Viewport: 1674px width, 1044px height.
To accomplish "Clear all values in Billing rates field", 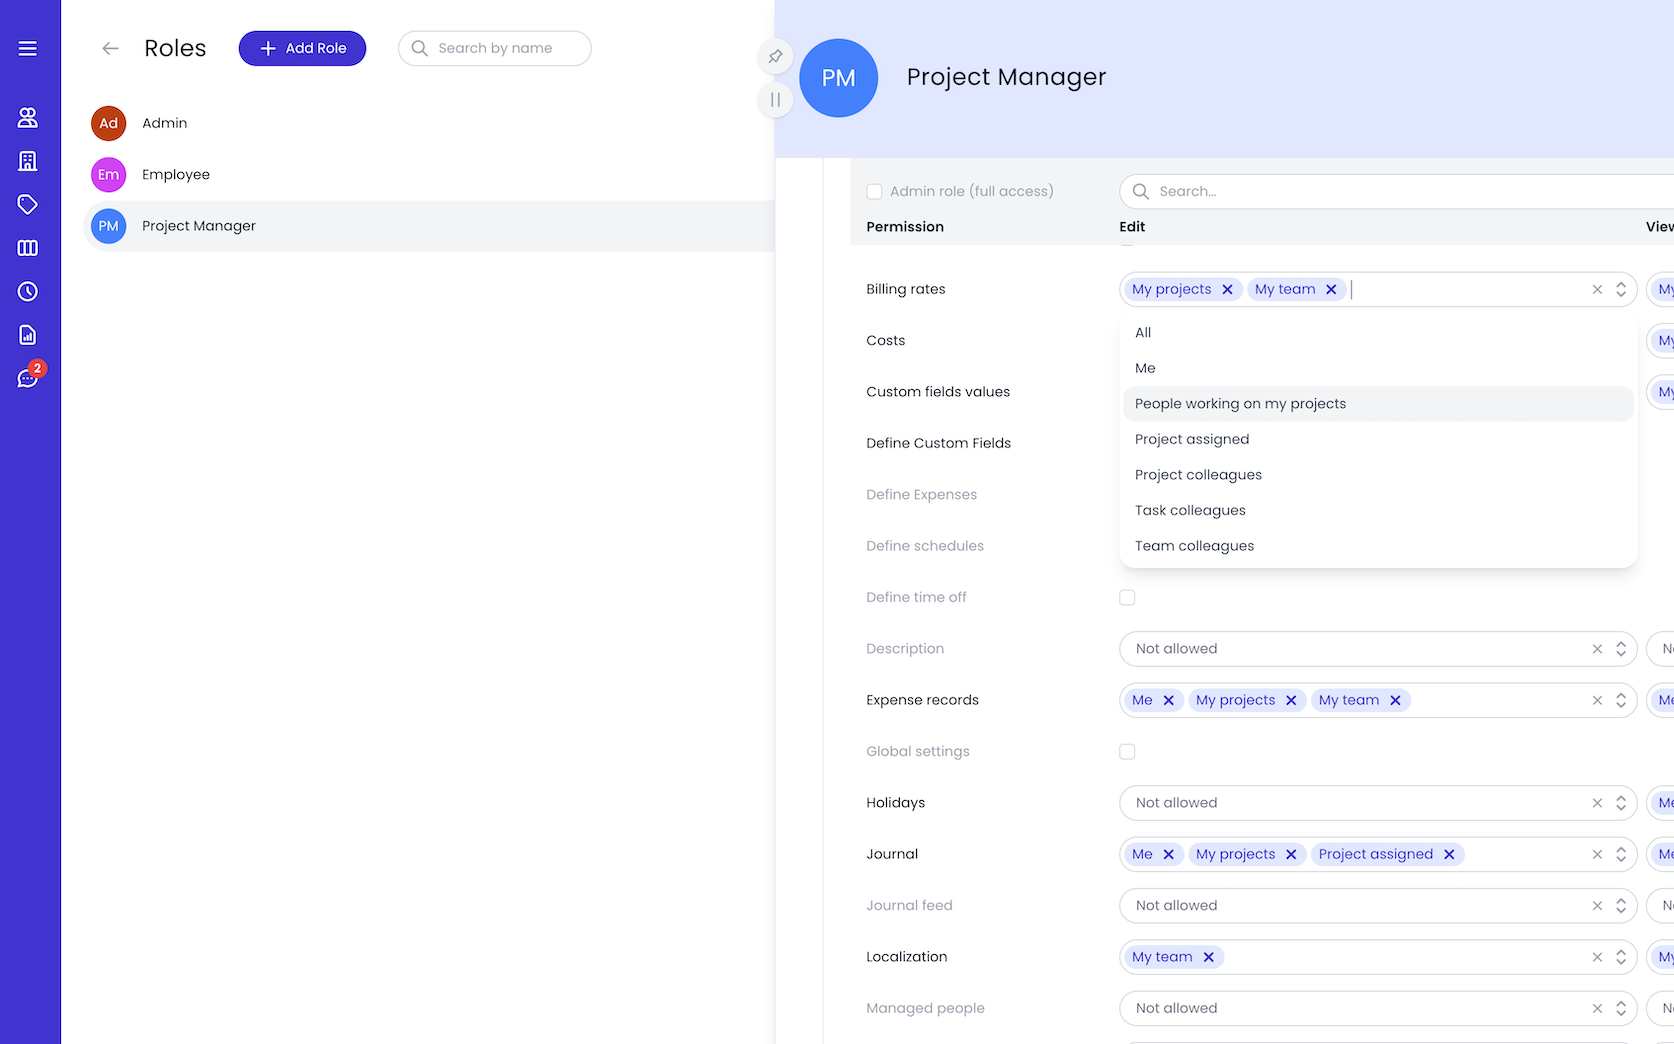I will pyautogui.click(x=1597, y=289).
